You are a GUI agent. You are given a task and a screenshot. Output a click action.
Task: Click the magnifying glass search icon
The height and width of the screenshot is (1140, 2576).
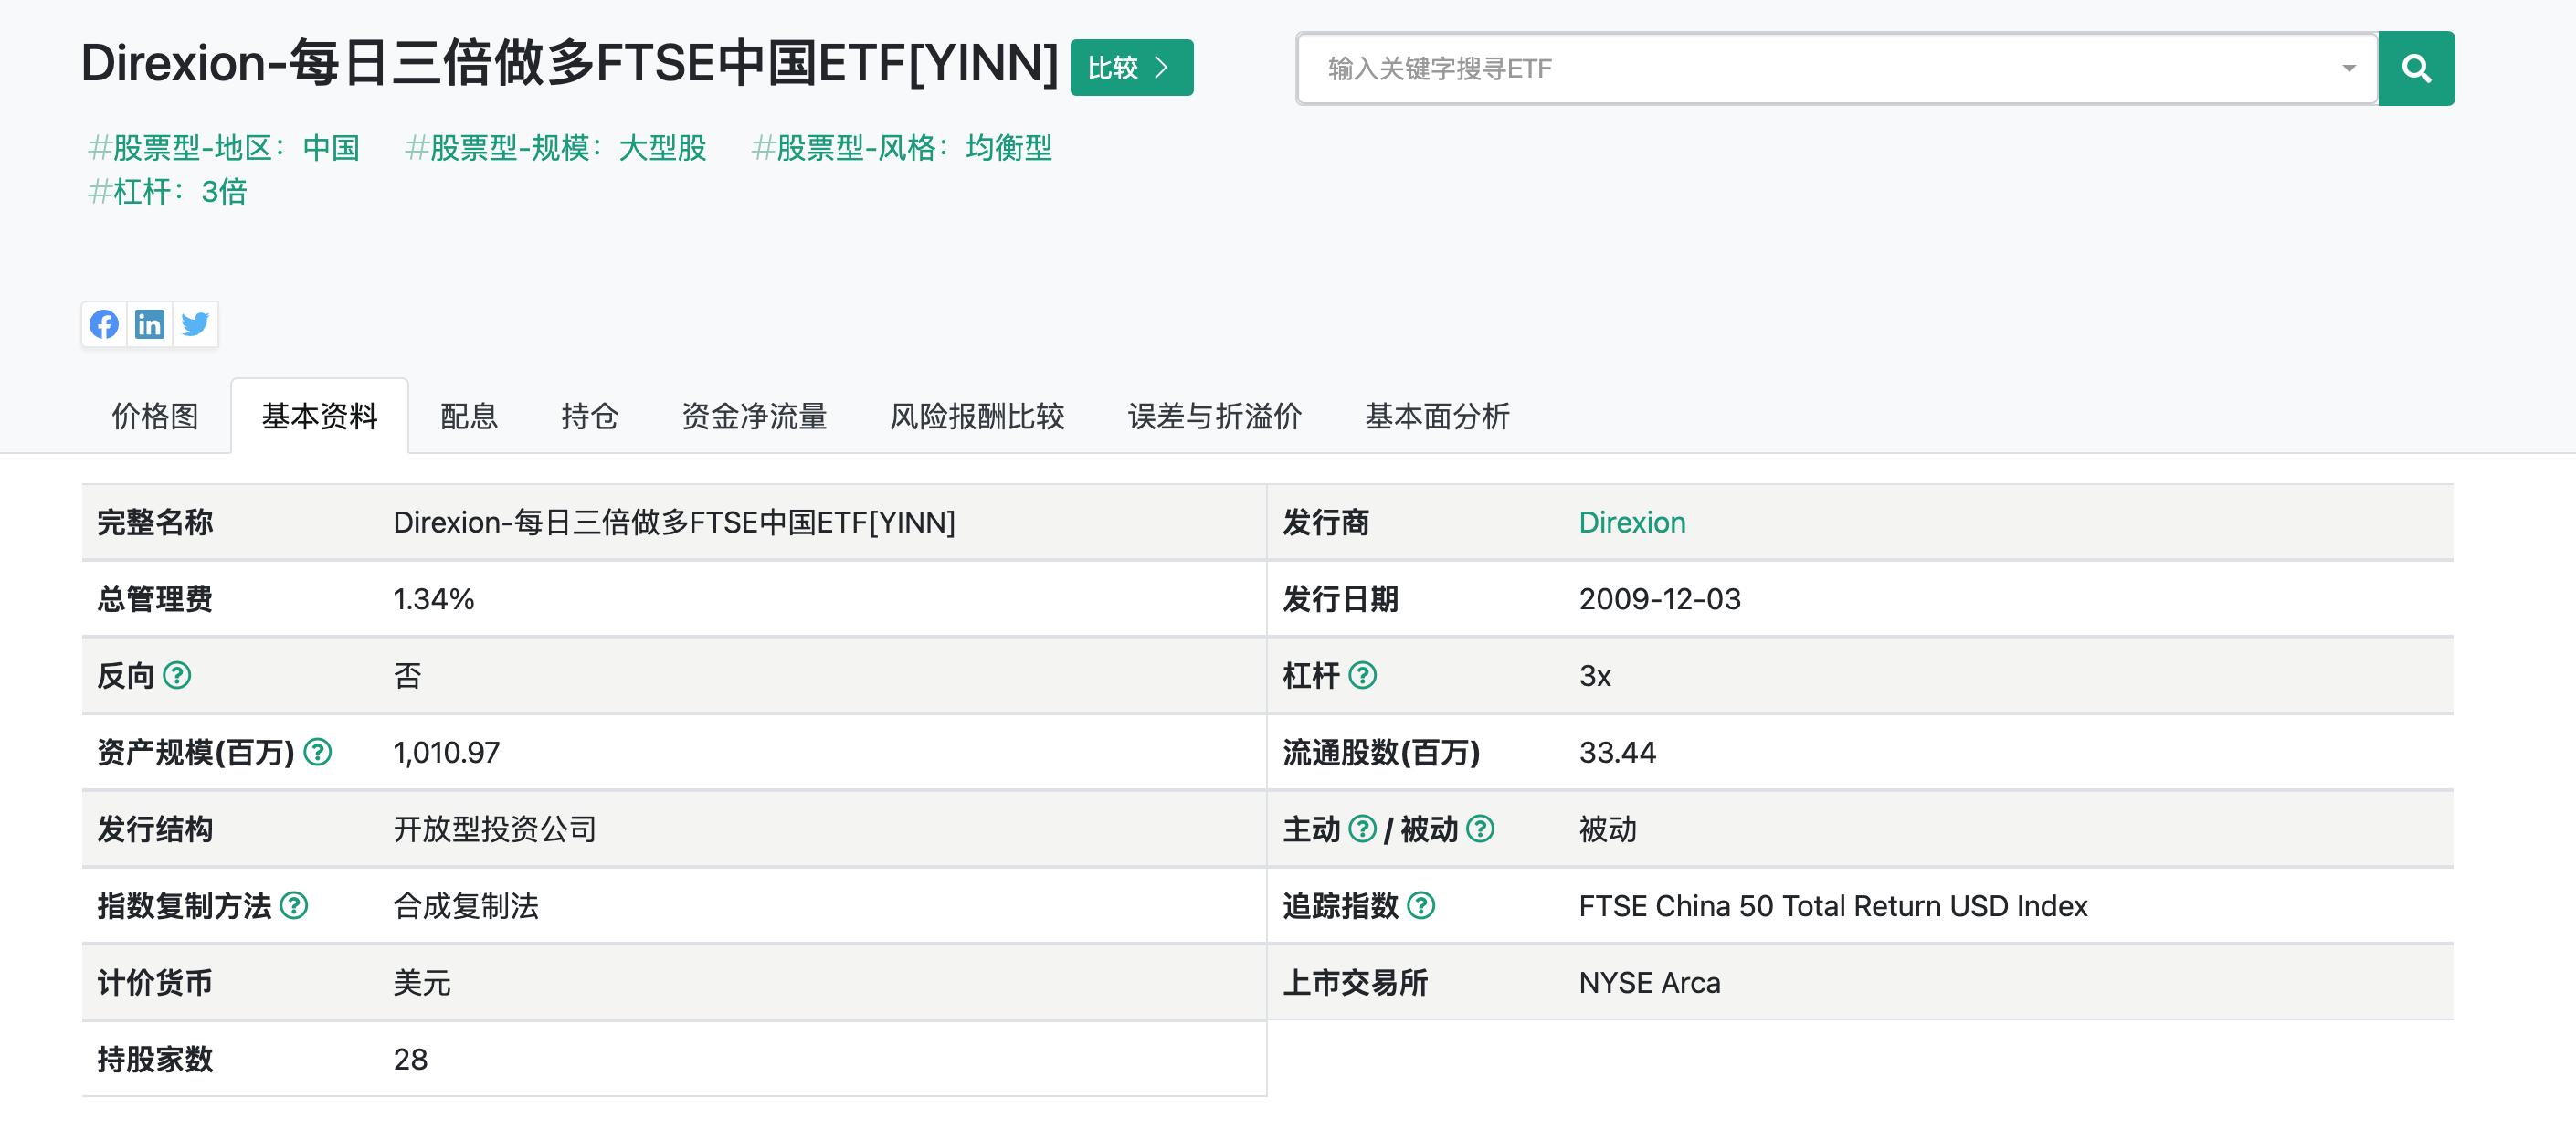tap(2417, 68)
